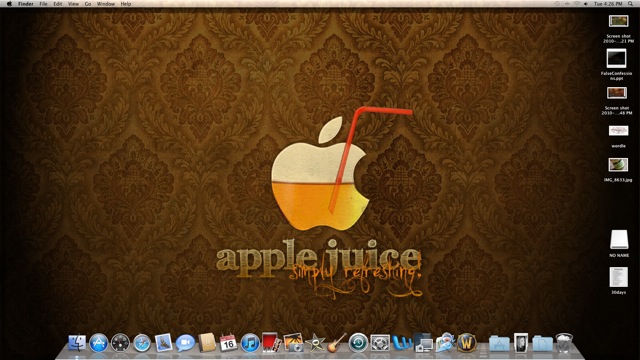Open the Trash in the dock
Image resolution: width=640 pixels, height=360 pixels.
[x=564, y=343]
